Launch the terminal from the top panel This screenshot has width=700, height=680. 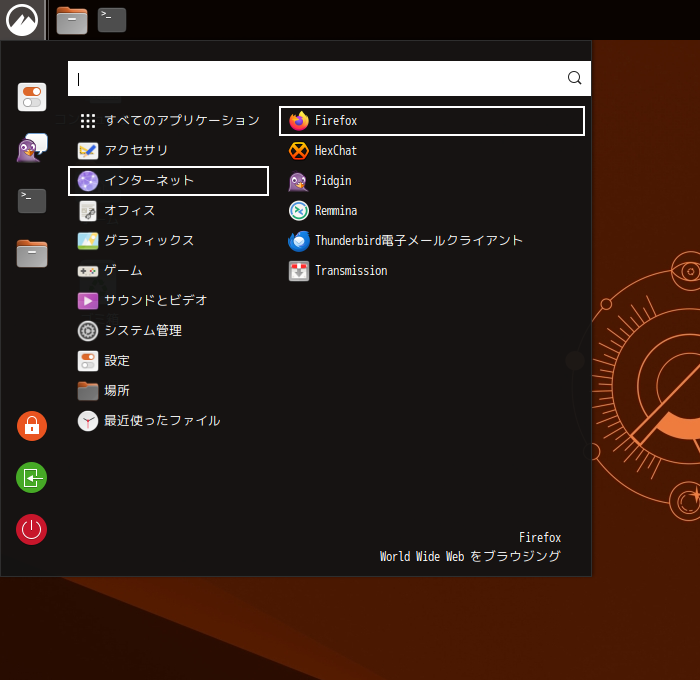pos(112,20)
